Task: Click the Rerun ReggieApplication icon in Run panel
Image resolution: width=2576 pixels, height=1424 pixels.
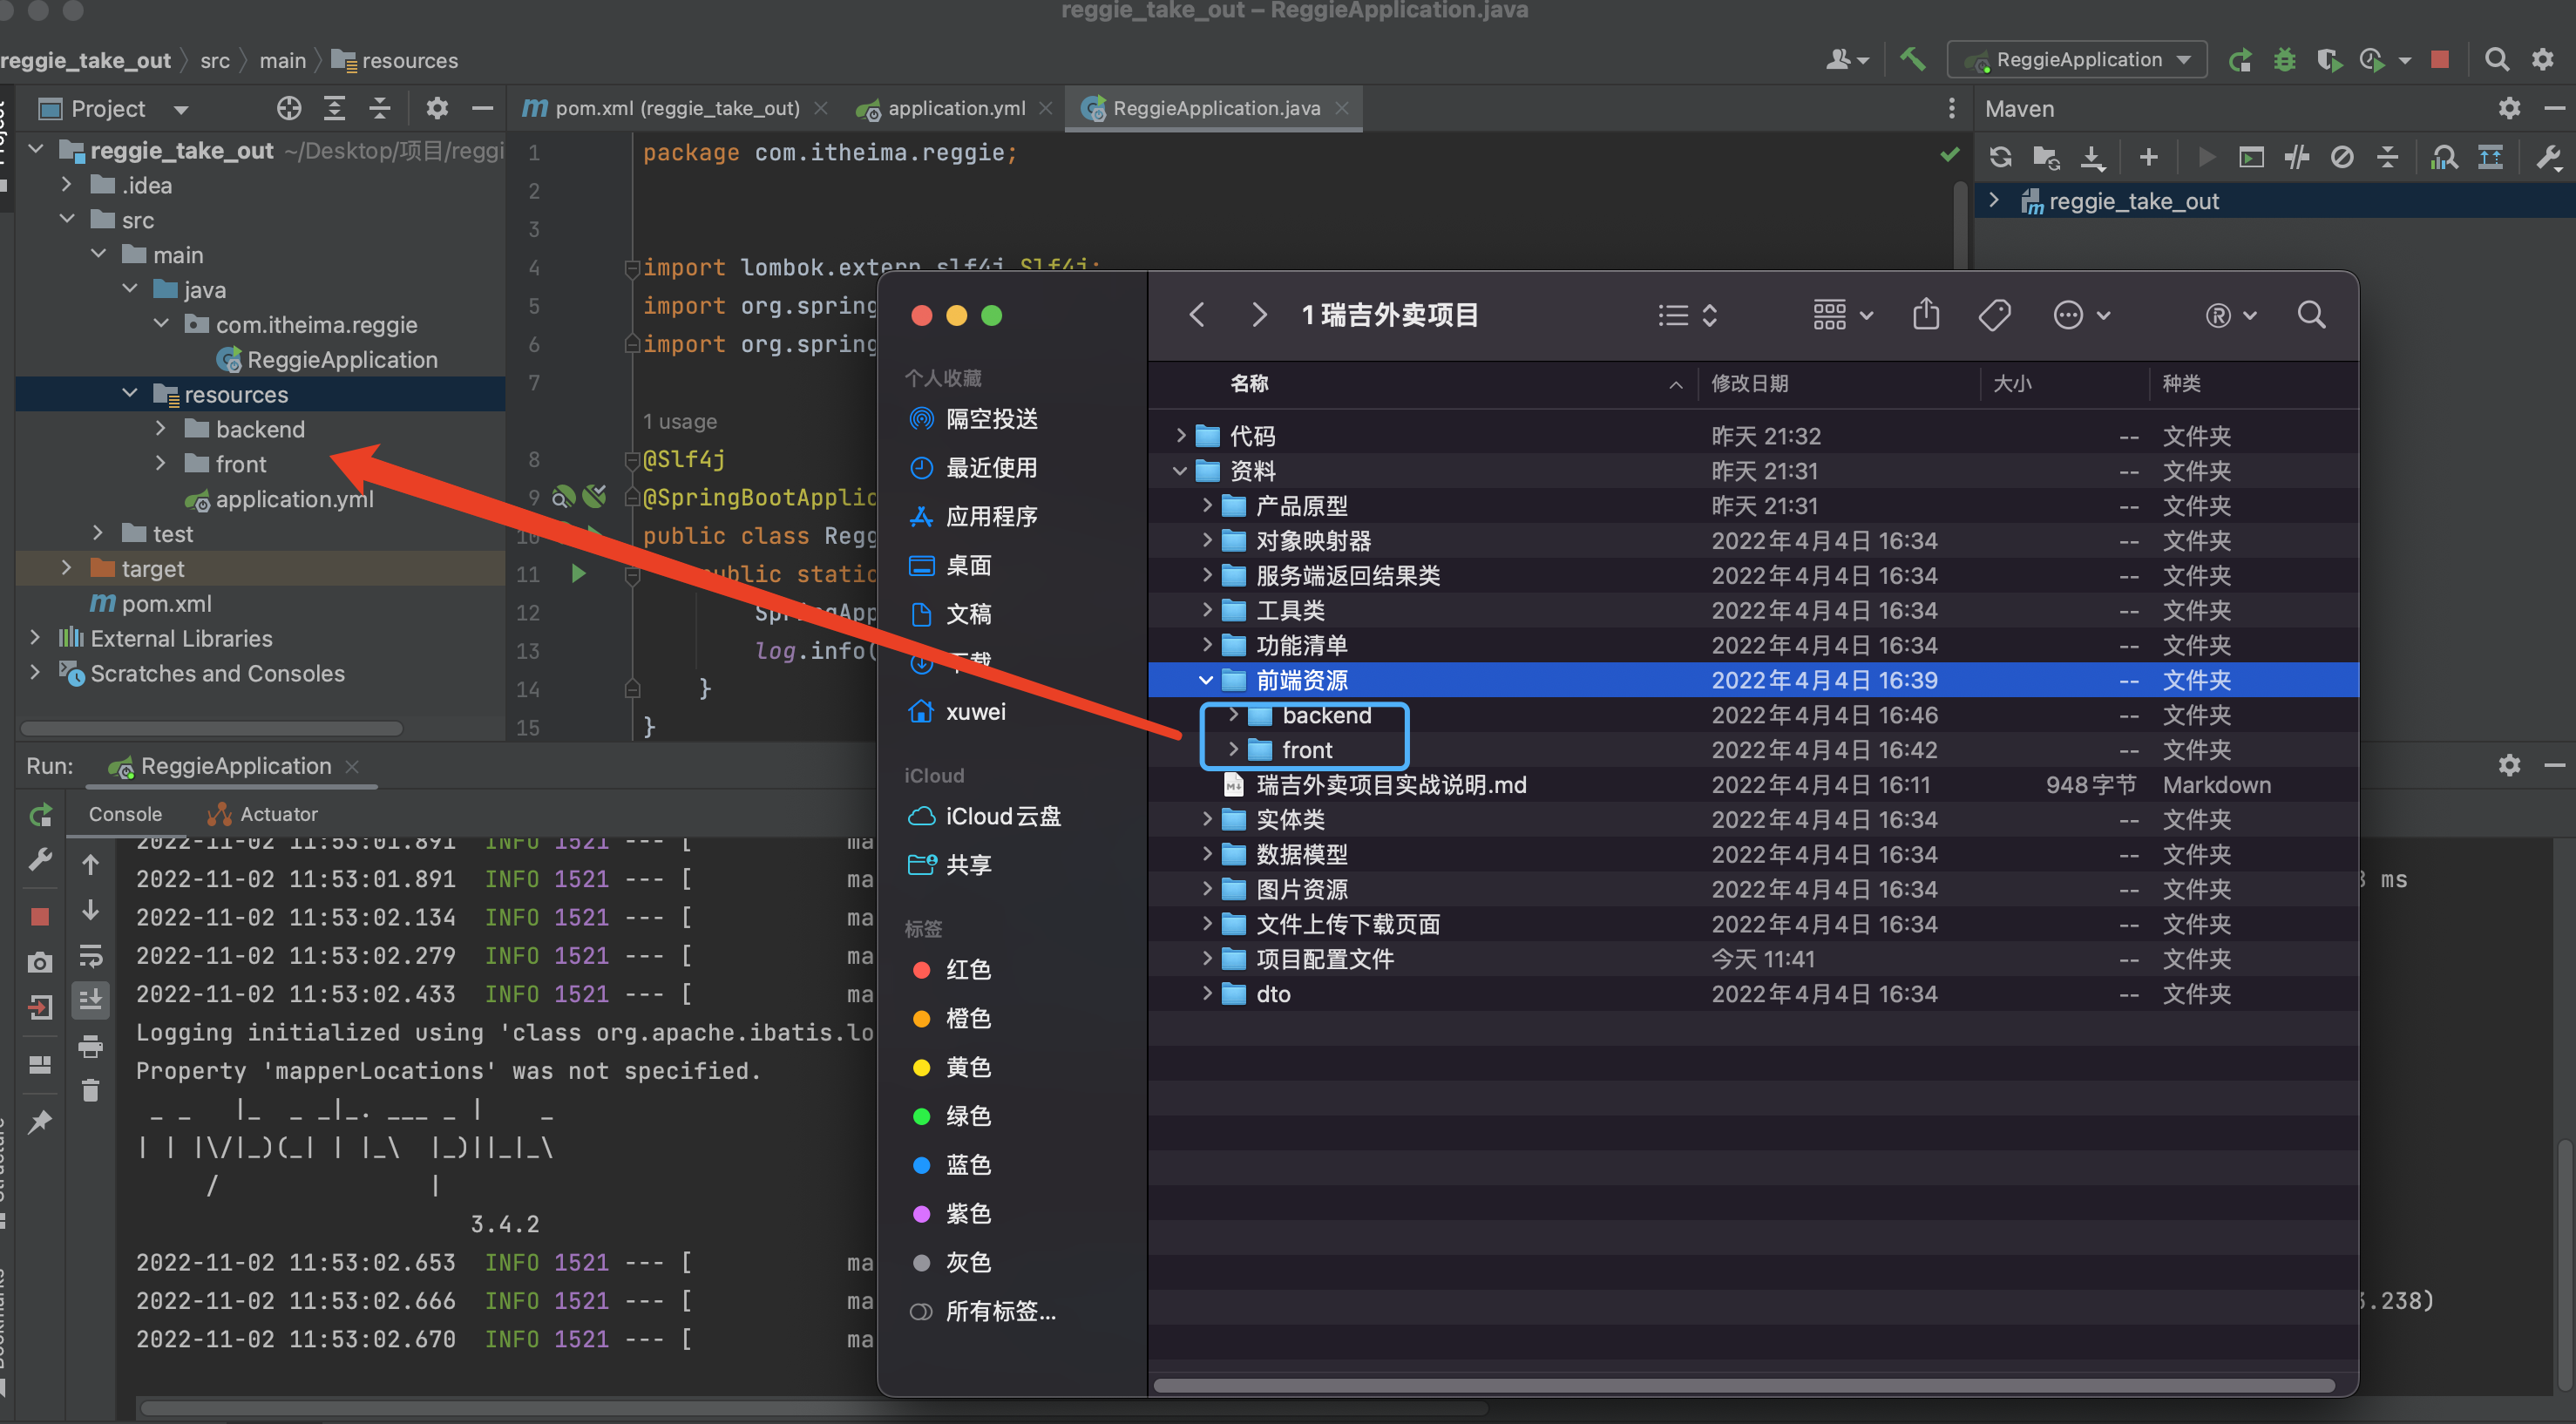Action: 40,815
